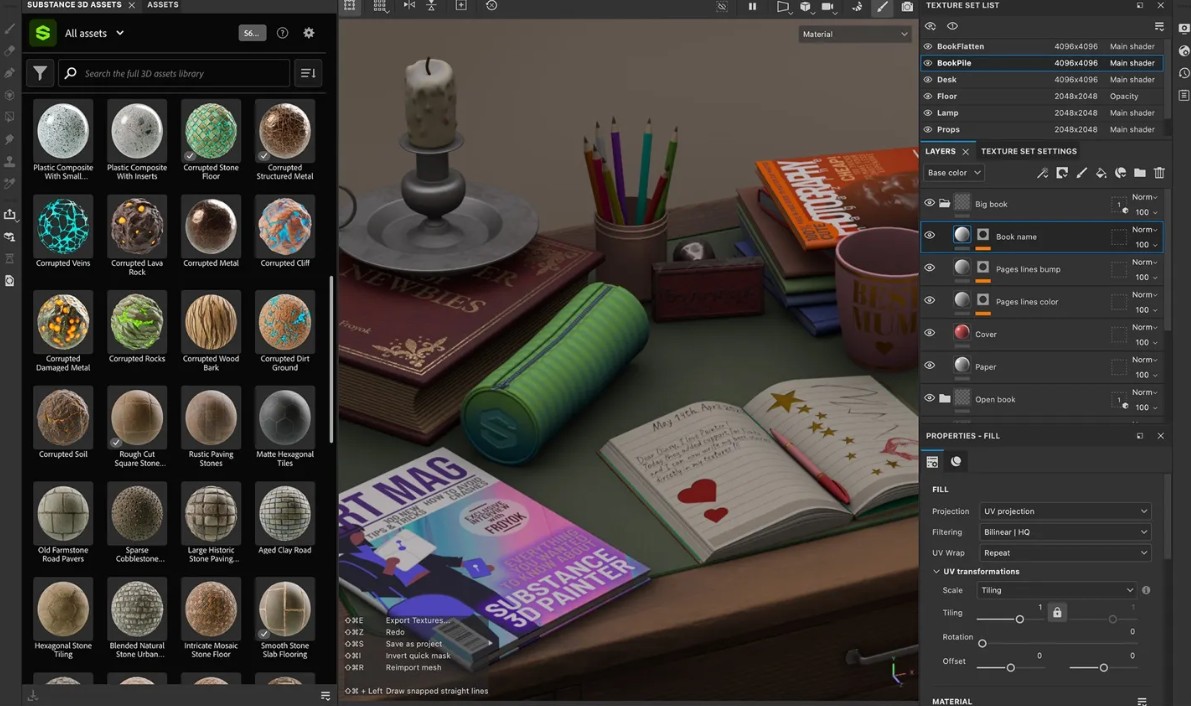1191x706 pixels.
Task: Open the help question mark icon
Action: click(283, 33)
